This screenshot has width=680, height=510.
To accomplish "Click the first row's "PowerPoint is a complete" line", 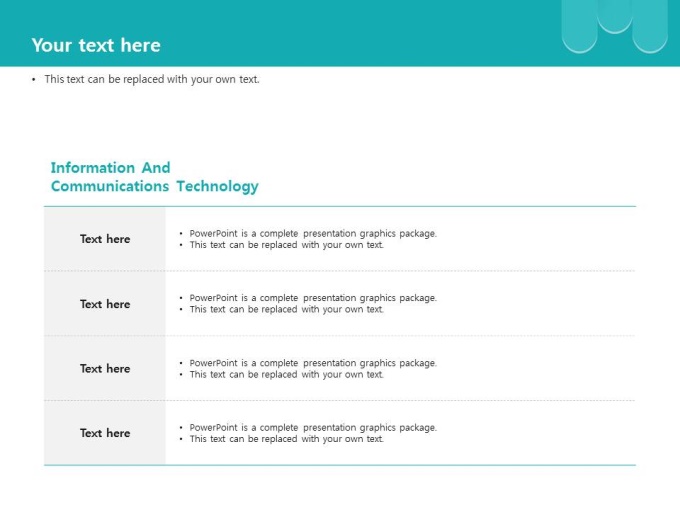I will [x=313, y=233].
